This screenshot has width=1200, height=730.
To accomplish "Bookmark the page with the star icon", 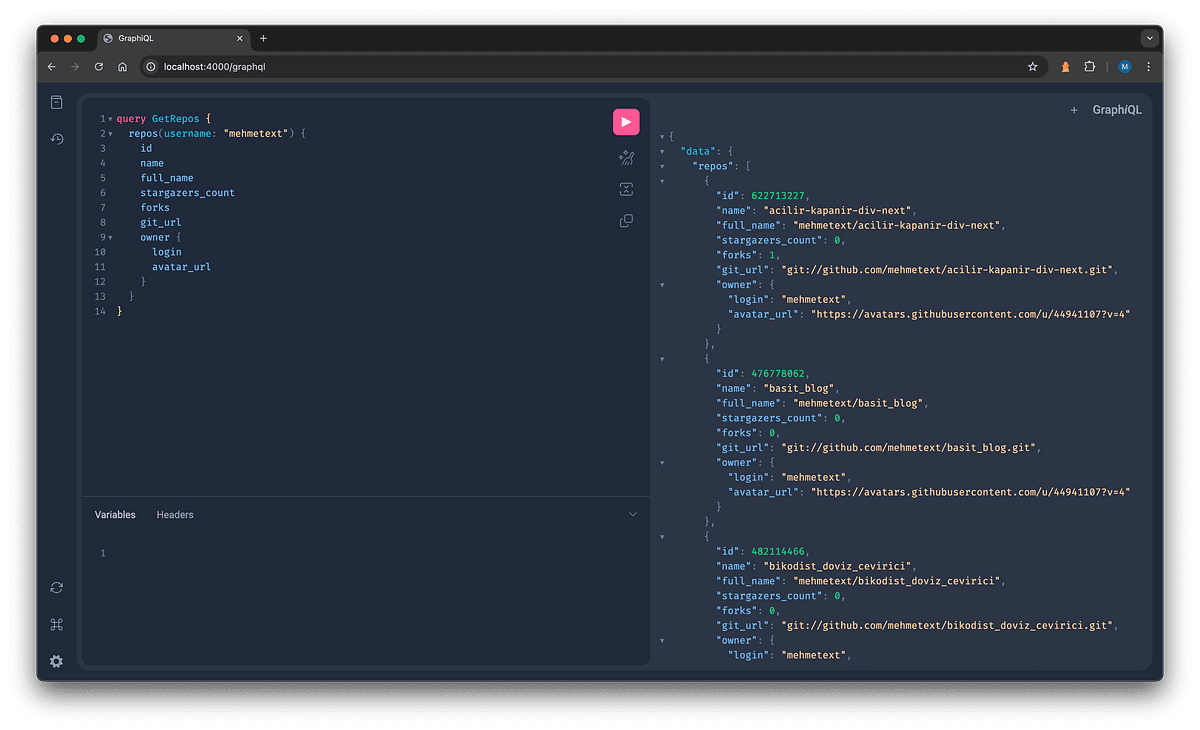I will click(x=1033, y=65).
